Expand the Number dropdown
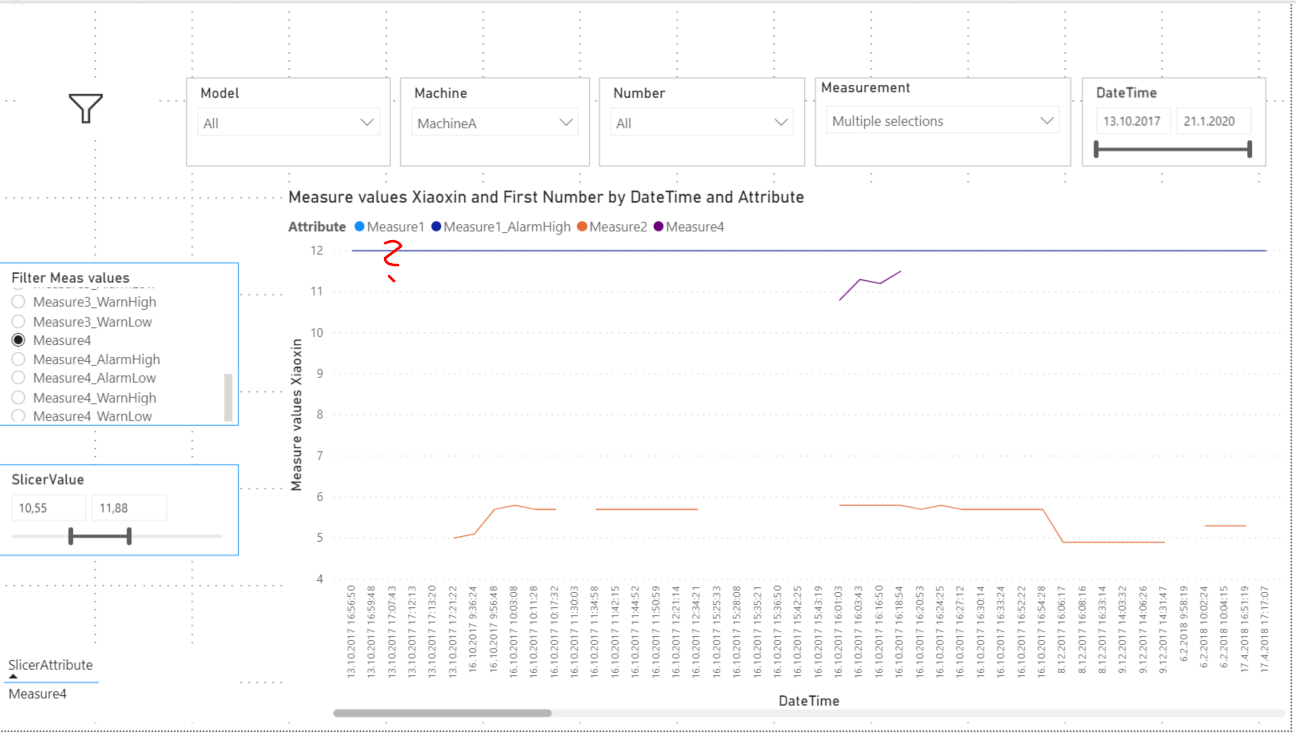The height and width of the screenshot is (735, 1296). tap(702, 123)
